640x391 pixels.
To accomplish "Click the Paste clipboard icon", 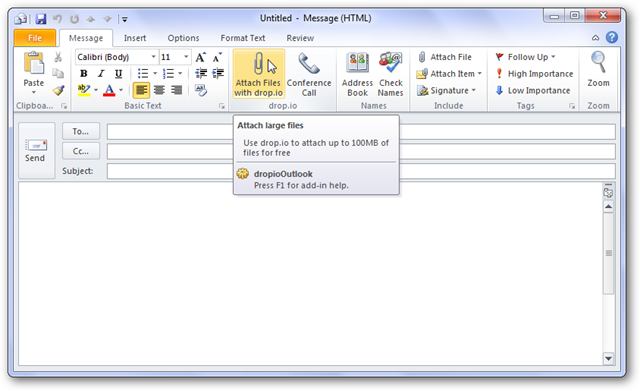I will click(33, 64).
